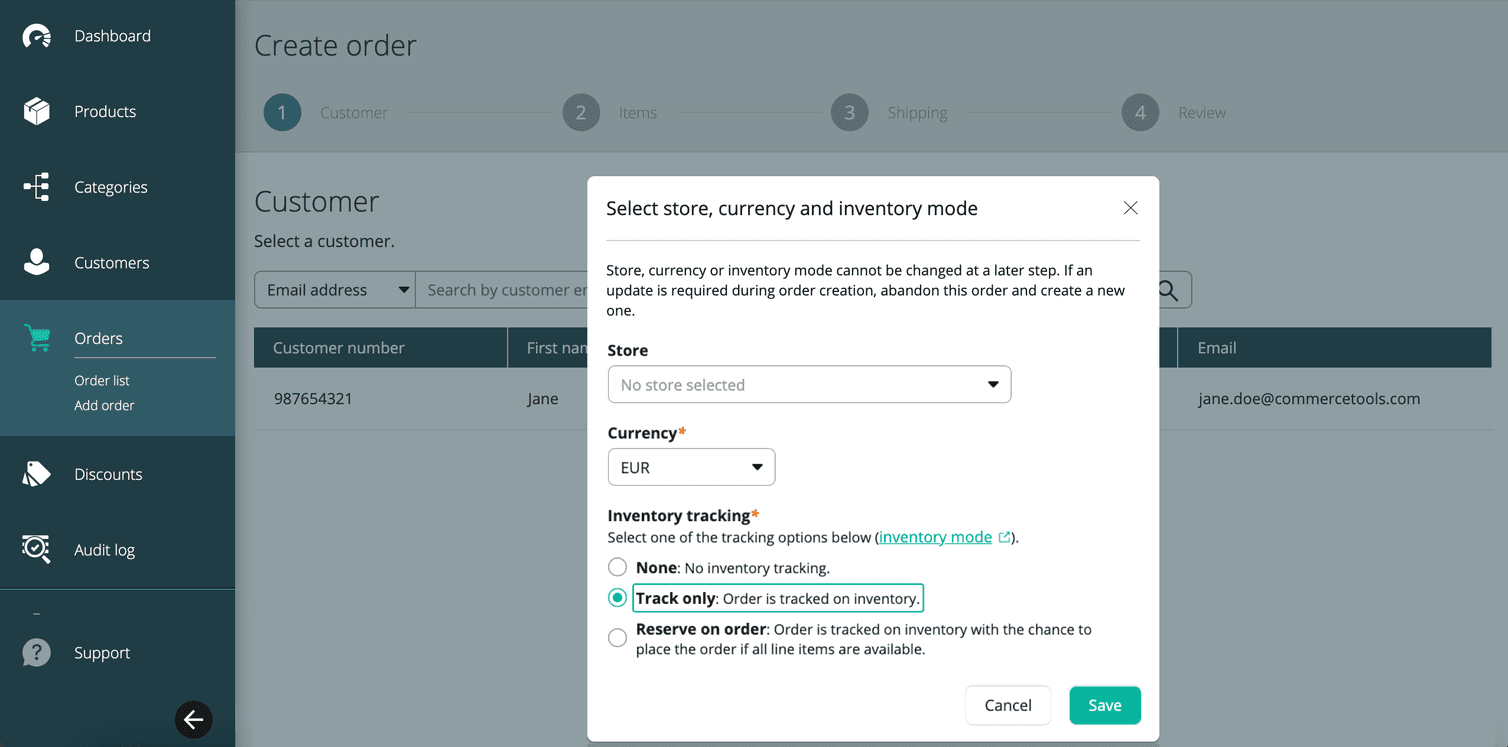Open Support from the sidebar
Viewport: 1508px width, 747px height.
pyautogui.click(x=101, y=652)
